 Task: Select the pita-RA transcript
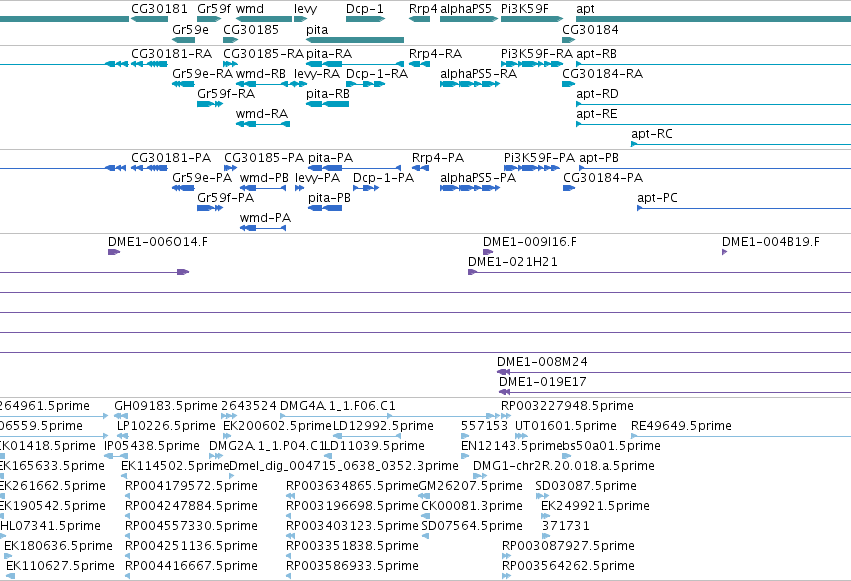pos(355,64)
